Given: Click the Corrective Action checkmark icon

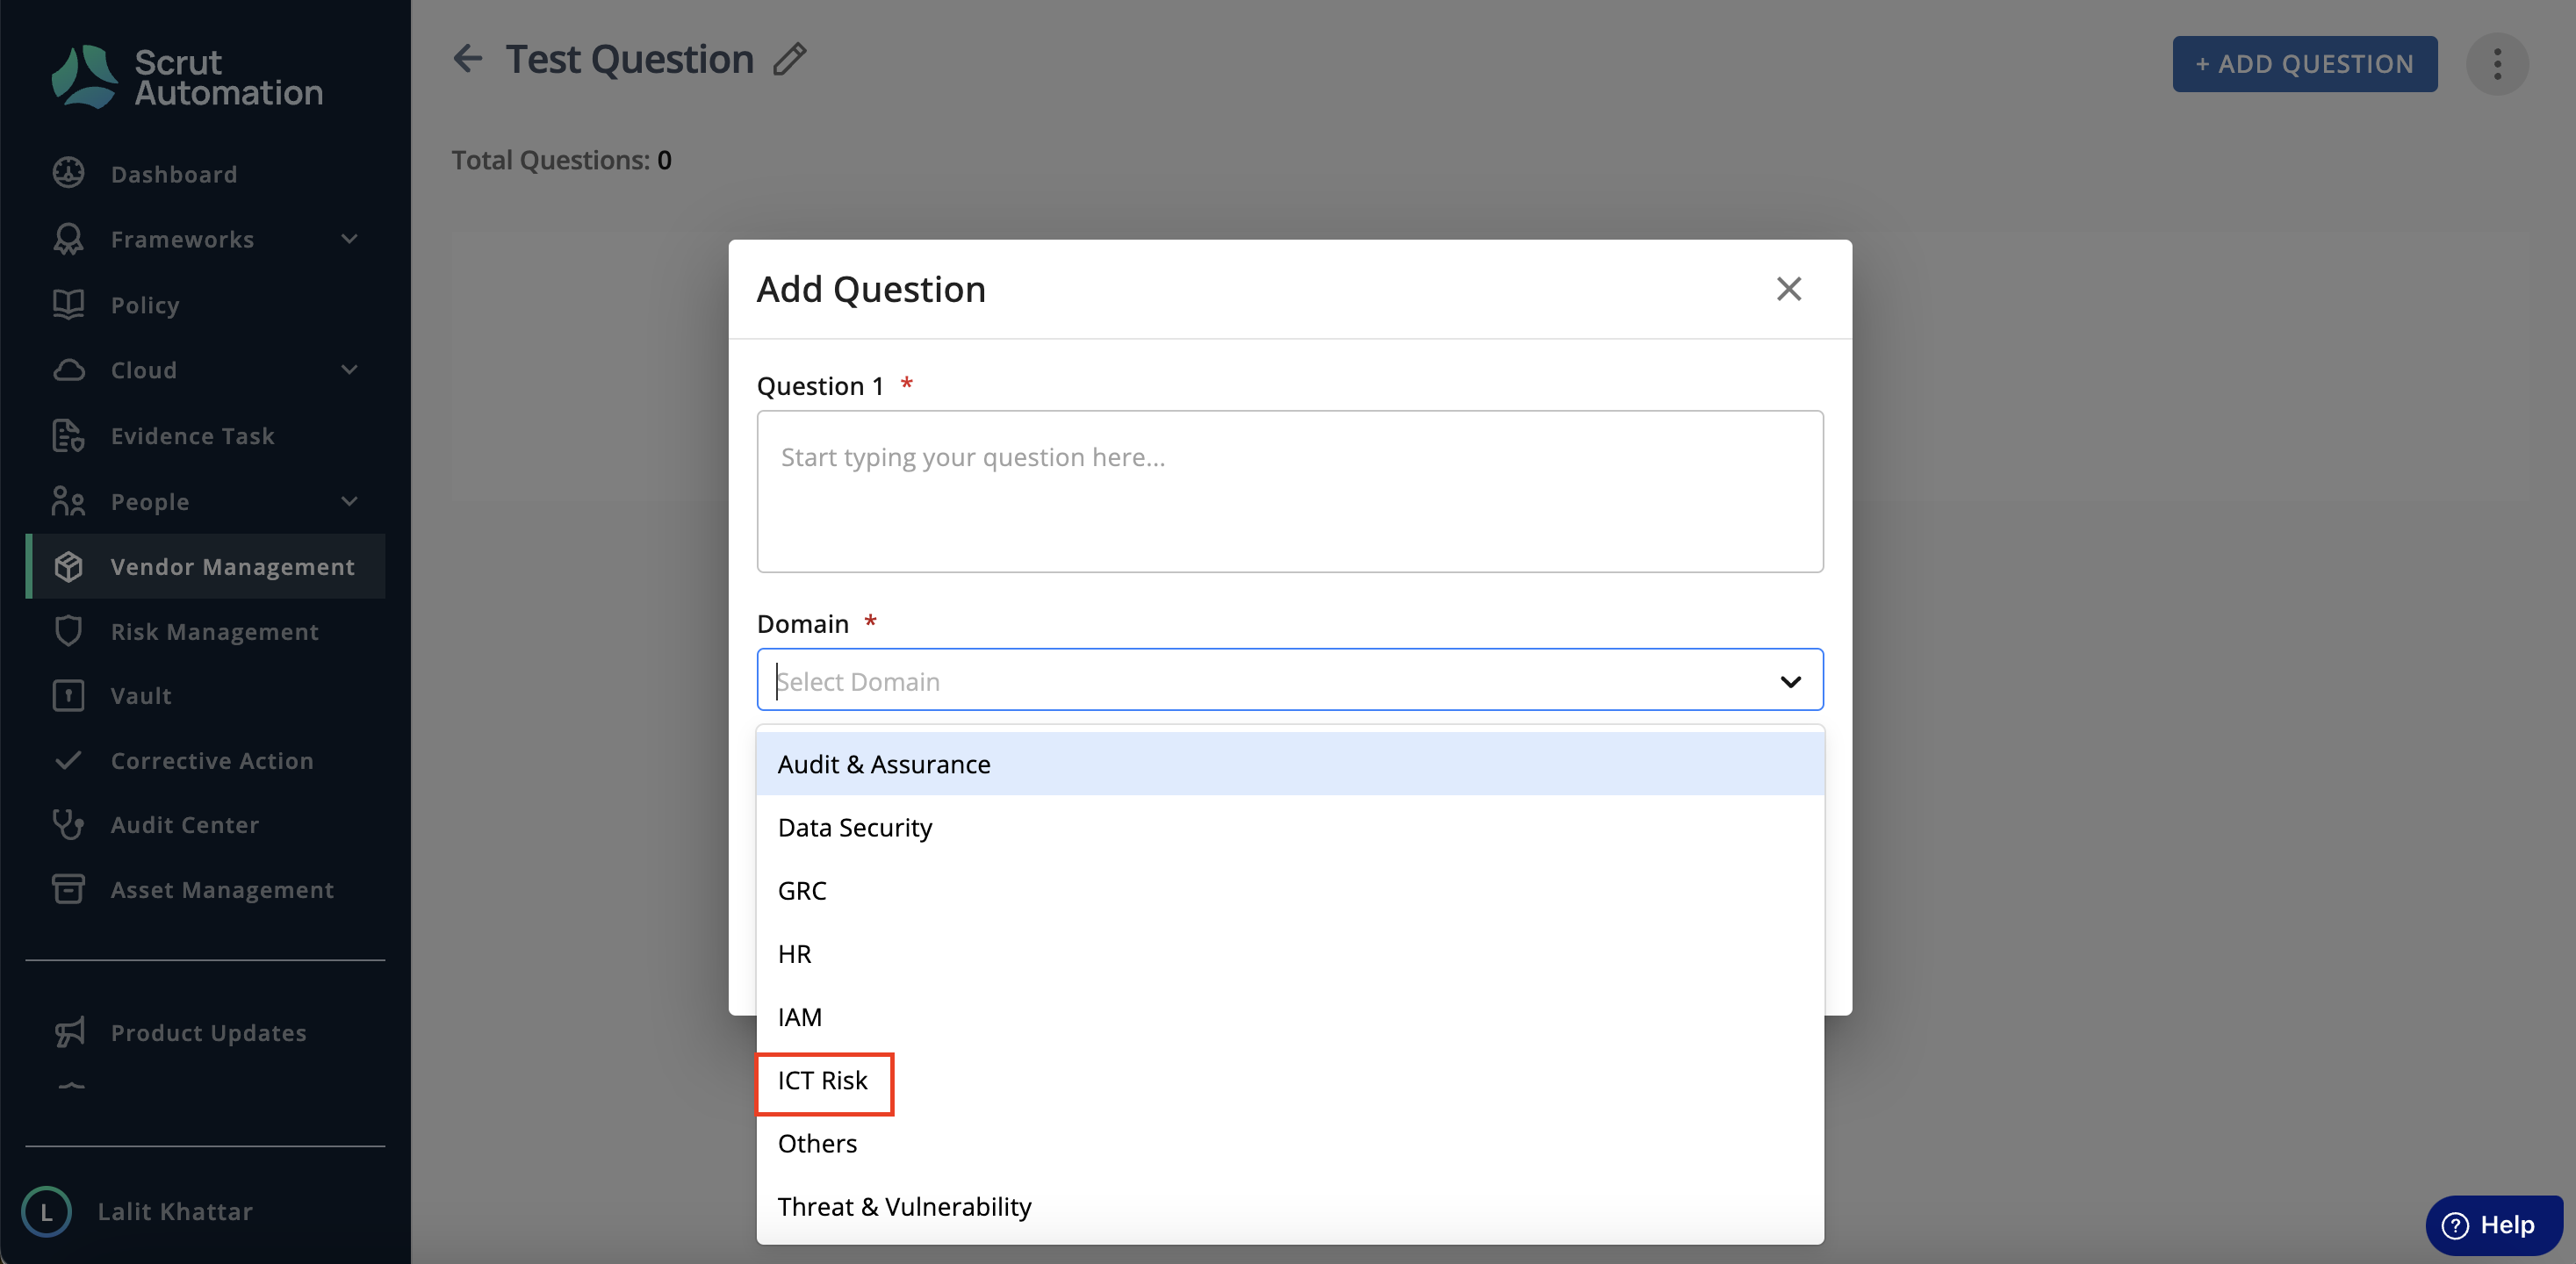Looking at the screenshot, I should (68, 760).
